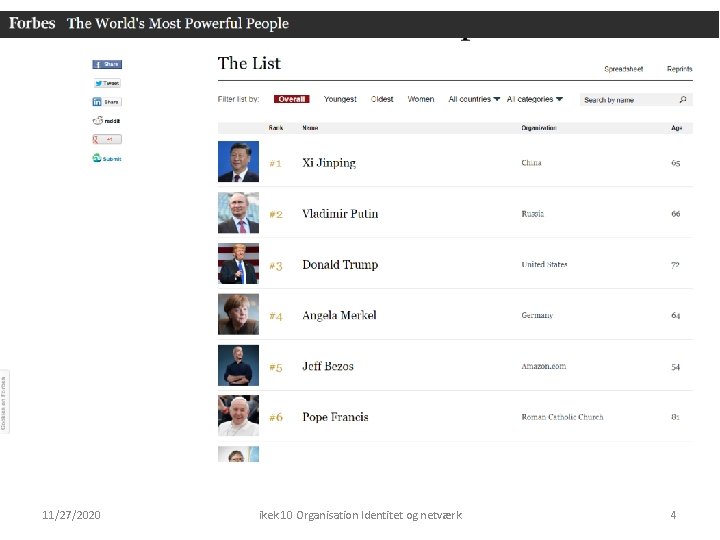Sort by the Organization column header
This screenshot has height=540, width=720.
pos(539,128)
